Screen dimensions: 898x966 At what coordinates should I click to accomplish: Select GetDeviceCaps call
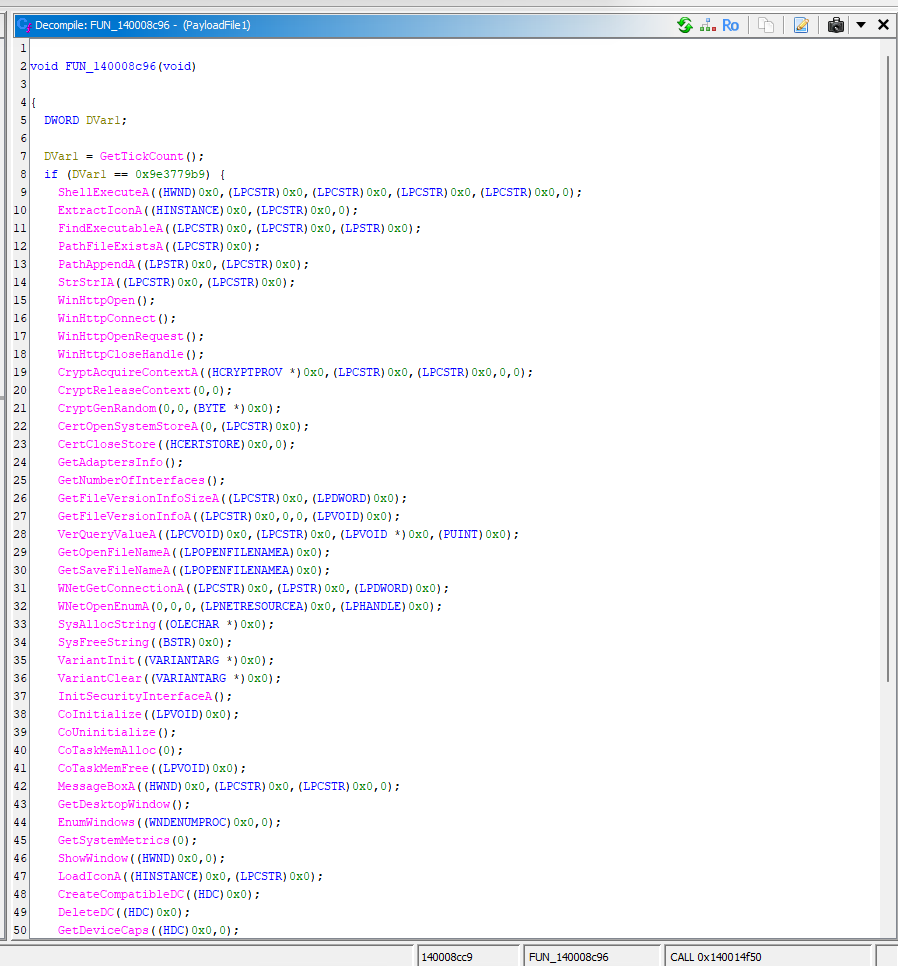103,930
